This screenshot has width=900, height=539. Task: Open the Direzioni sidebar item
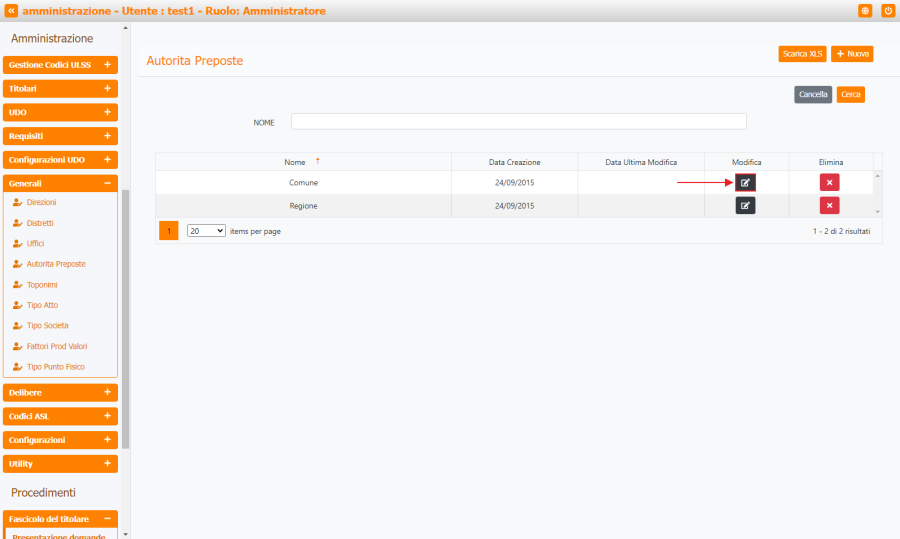41,202
